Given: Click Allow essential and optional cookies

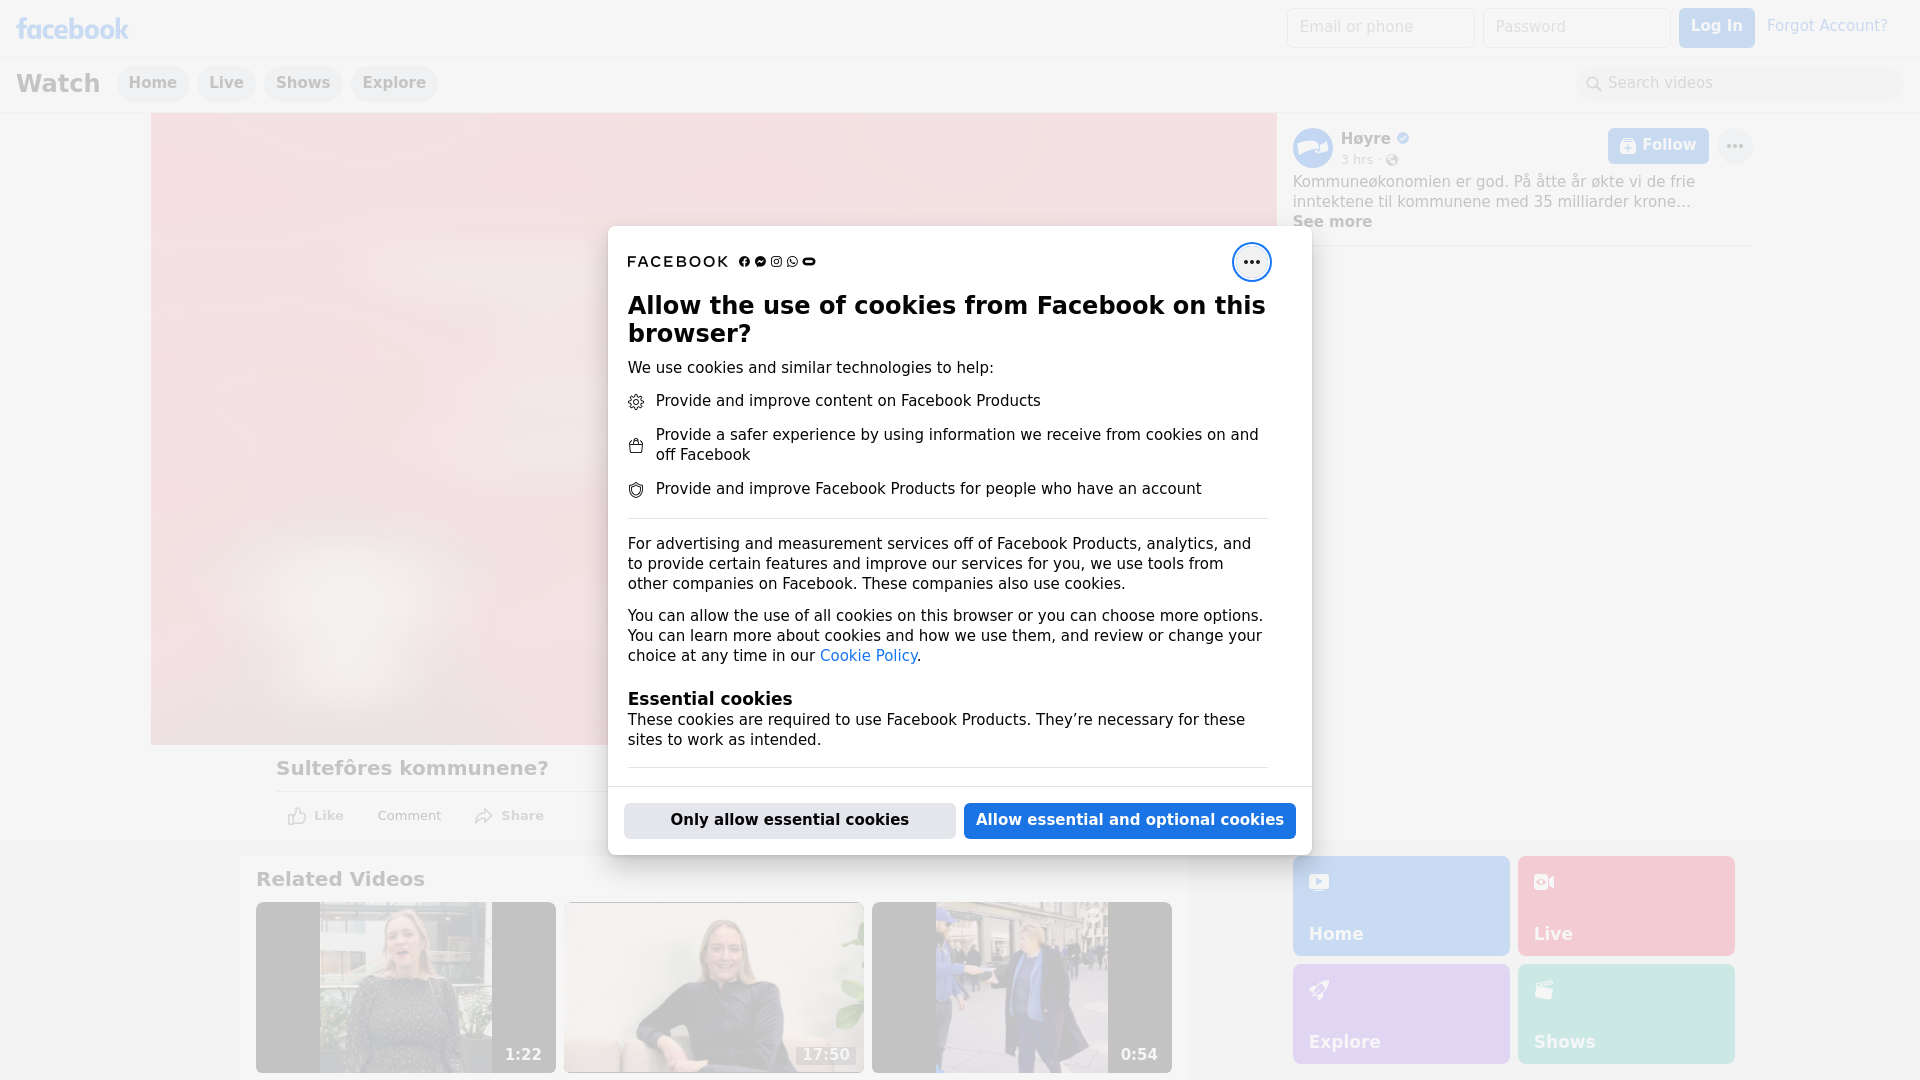Looking at the screenshot, I should tap(1130, 821).
